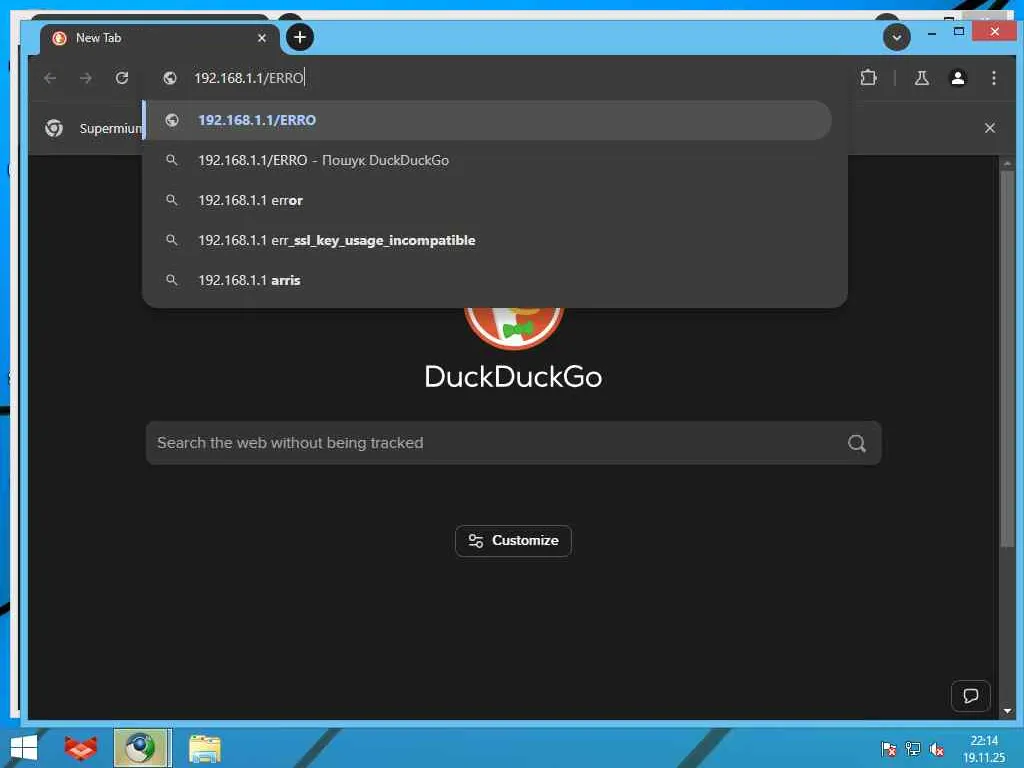Select the 192.168.1.1/ERRO URL suggestion

coord(487,120)
